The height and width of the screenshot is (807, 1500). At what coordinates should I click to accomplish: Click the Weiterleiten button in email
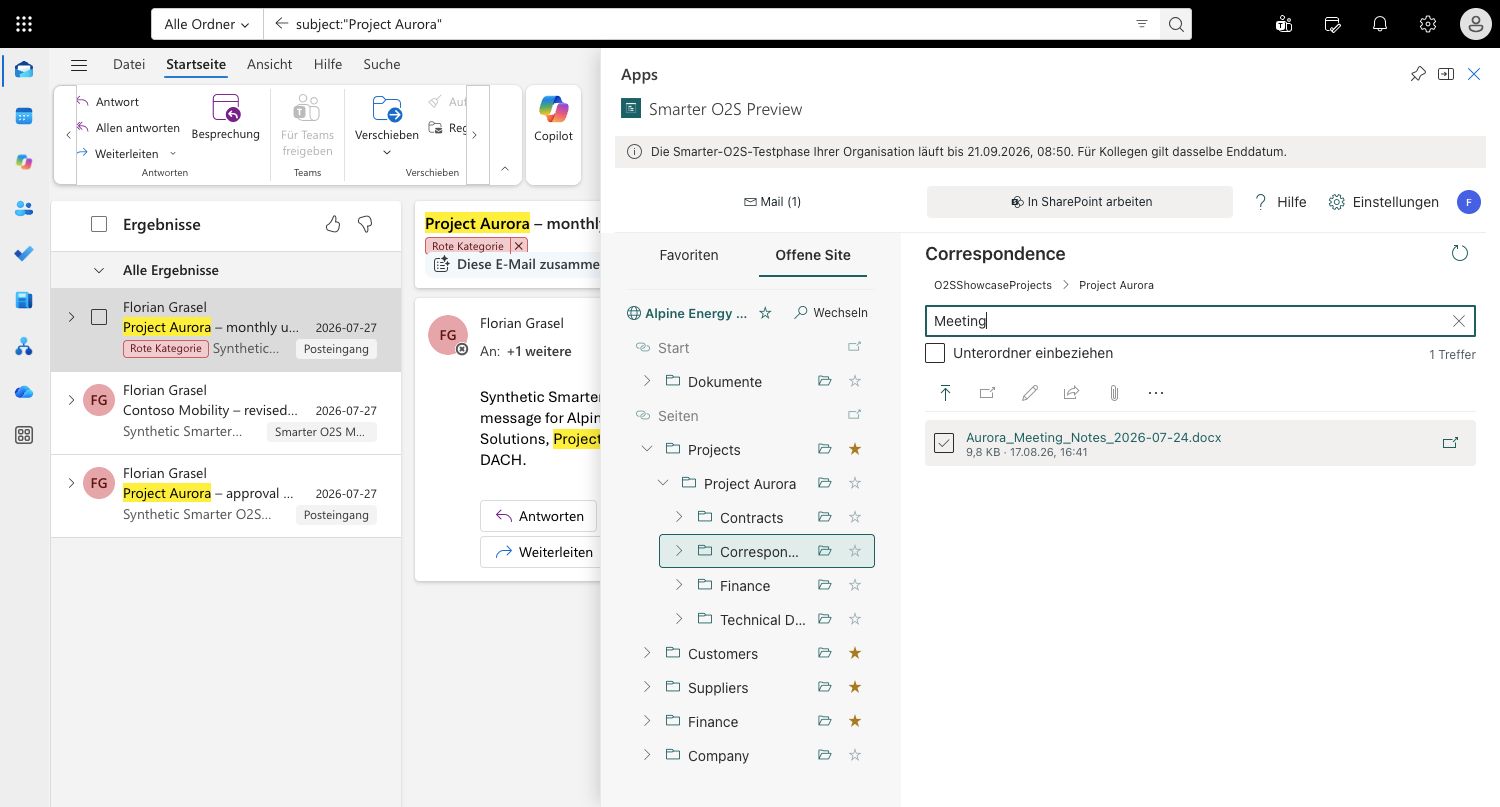(x=542, y=552)
